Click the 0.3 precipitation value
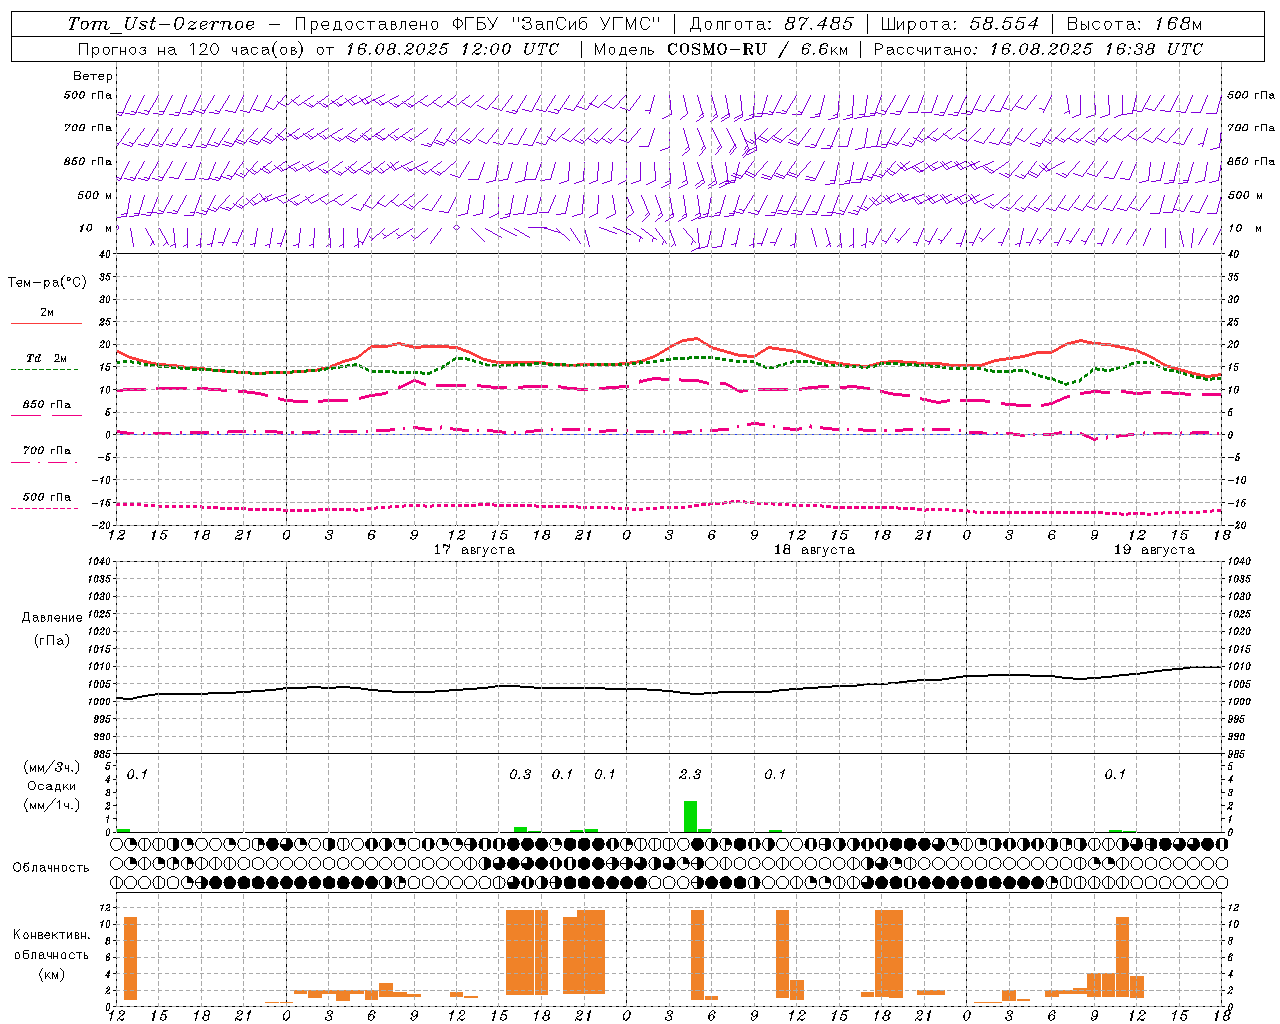 click(x=520, y=775)
